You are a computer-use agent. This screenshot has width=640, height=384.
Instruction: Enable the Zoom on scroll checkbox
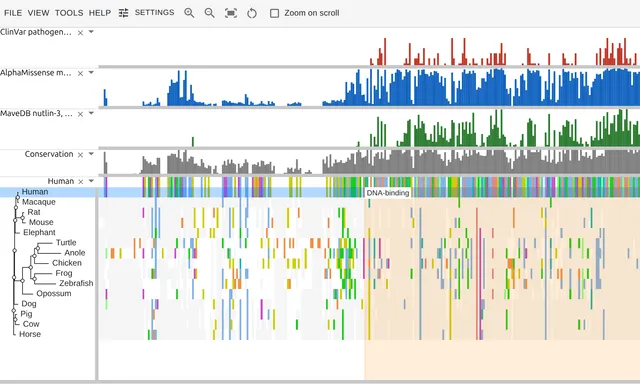[x=275, y=13]
